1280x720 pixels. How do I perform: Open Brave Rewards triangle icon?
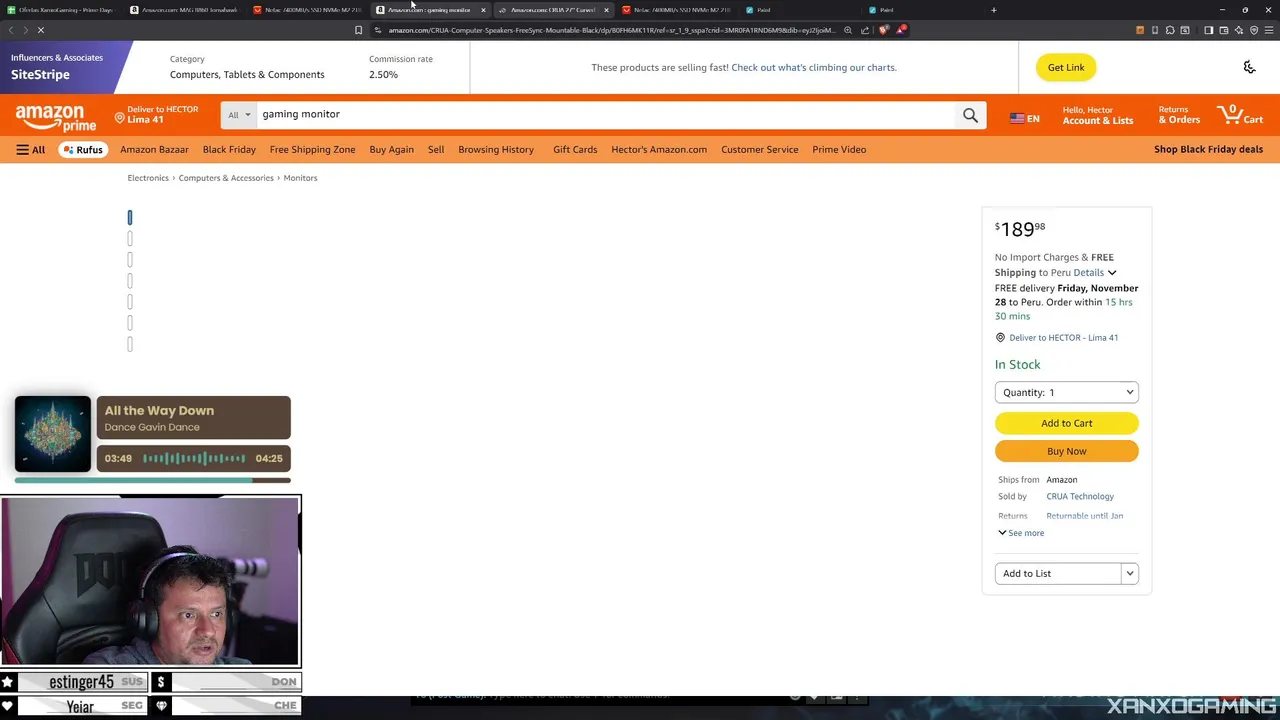900,30
